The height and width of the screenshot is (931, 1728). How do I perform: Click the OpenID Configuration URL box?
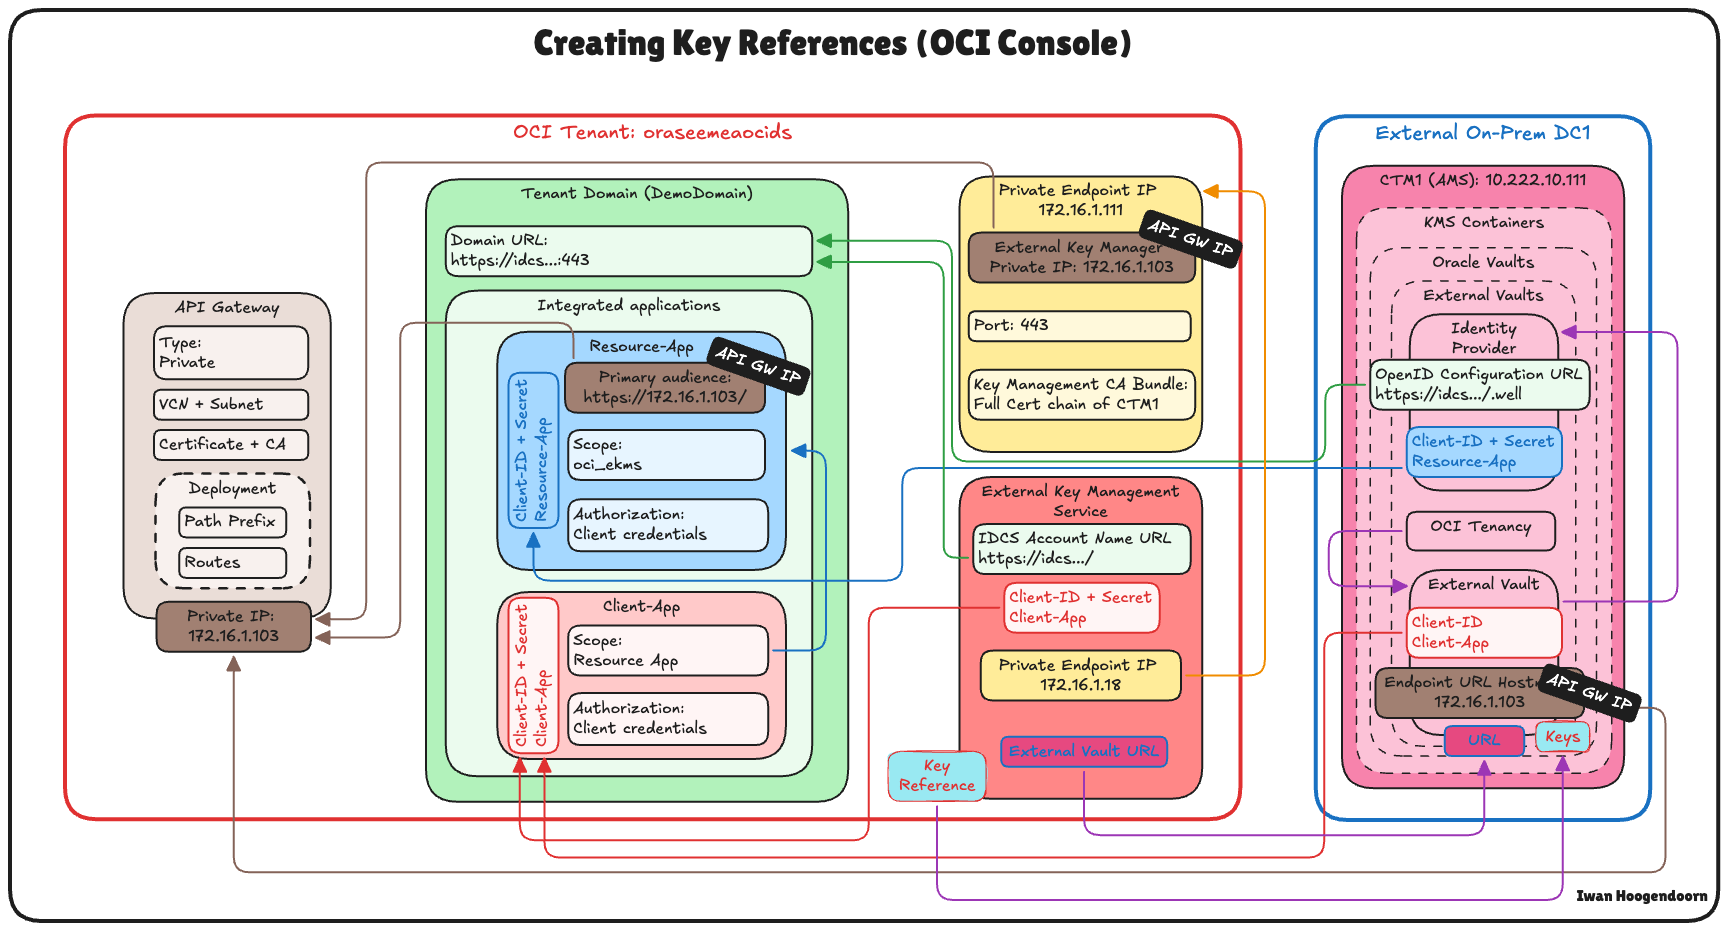[1478, 385]
